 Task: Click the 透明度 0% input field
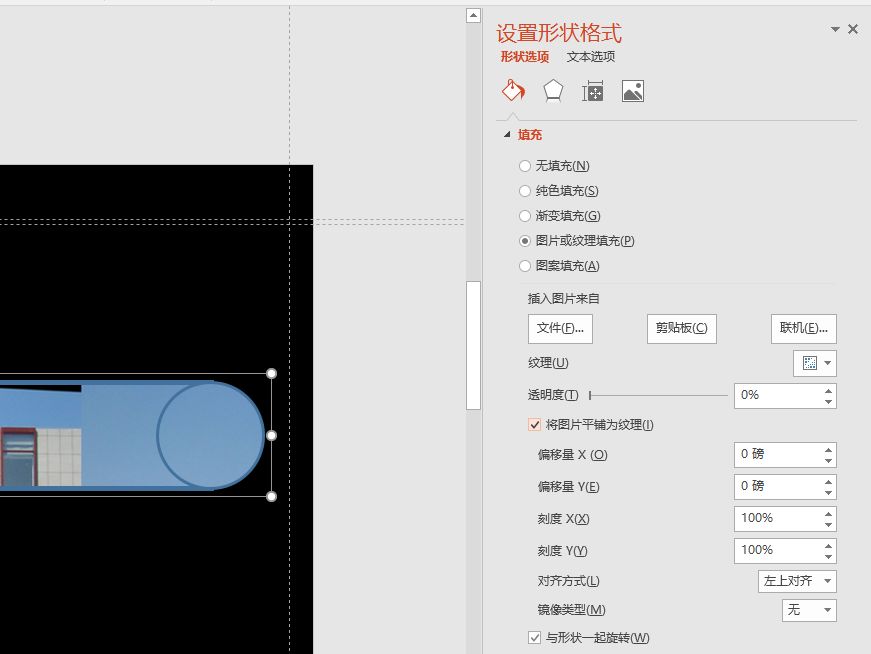click(x=778, y=396)
